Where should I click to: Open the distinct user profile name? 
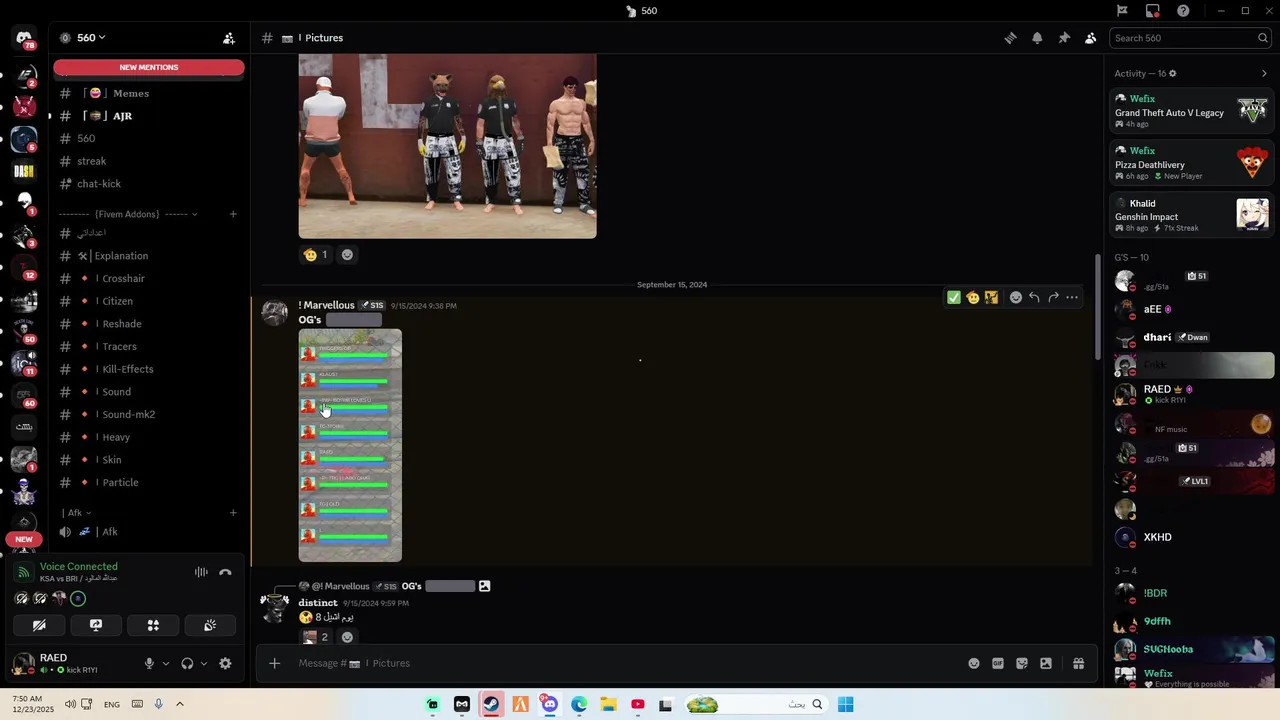(318, 603)
